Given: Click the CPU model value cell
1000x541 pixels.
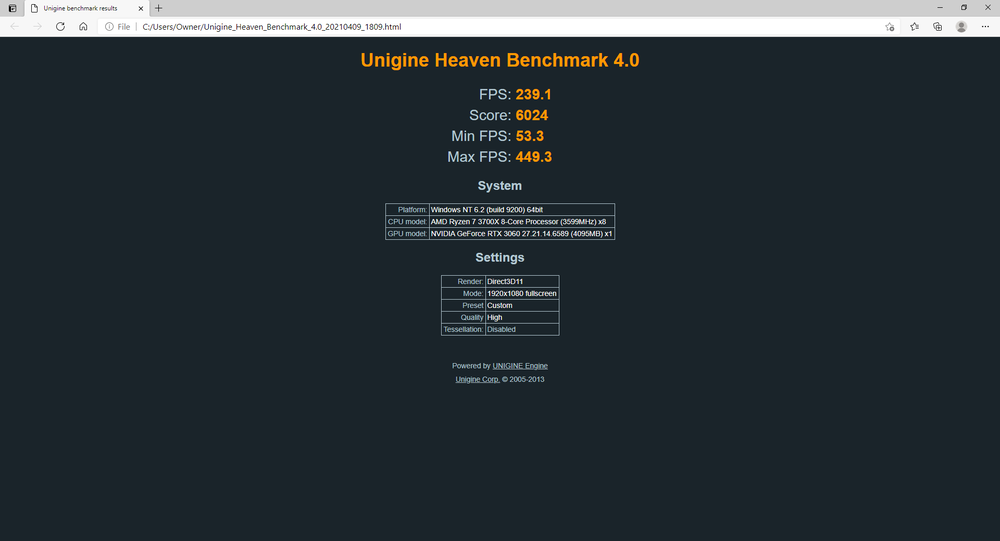Looking at the screenshot, I should [518, 222].
